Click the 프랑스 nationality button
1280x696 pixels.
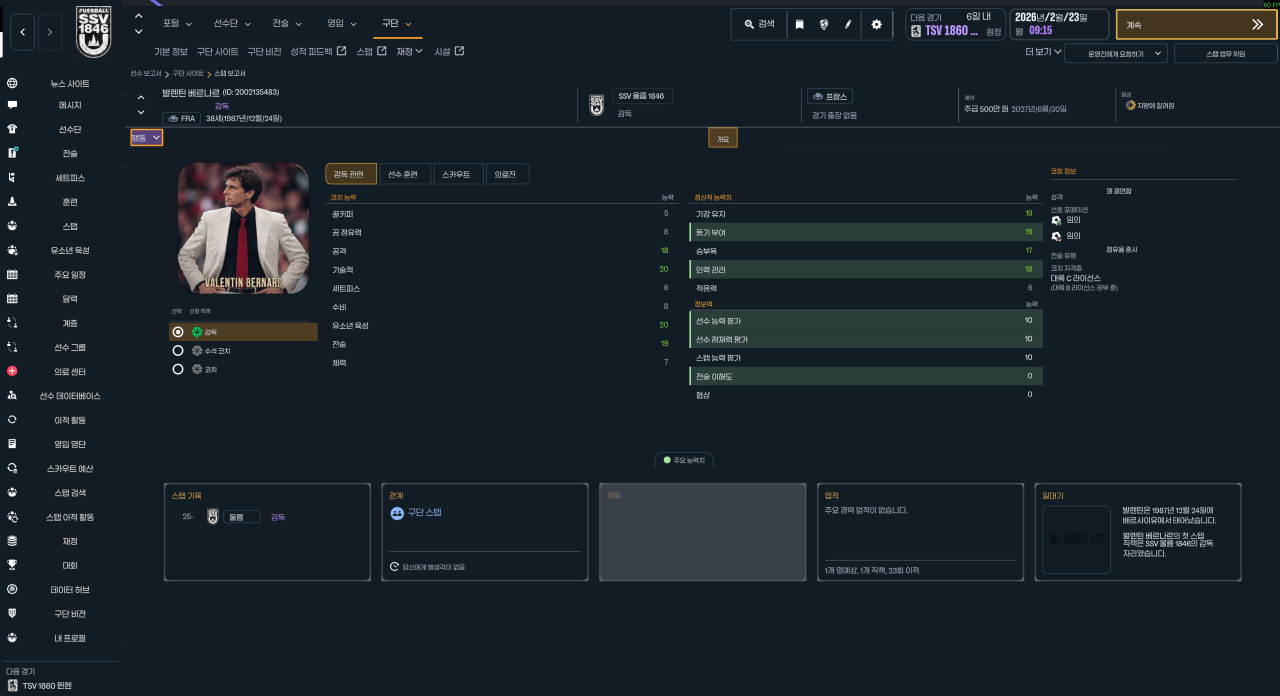pyautogui.click(x=830, y=96)
